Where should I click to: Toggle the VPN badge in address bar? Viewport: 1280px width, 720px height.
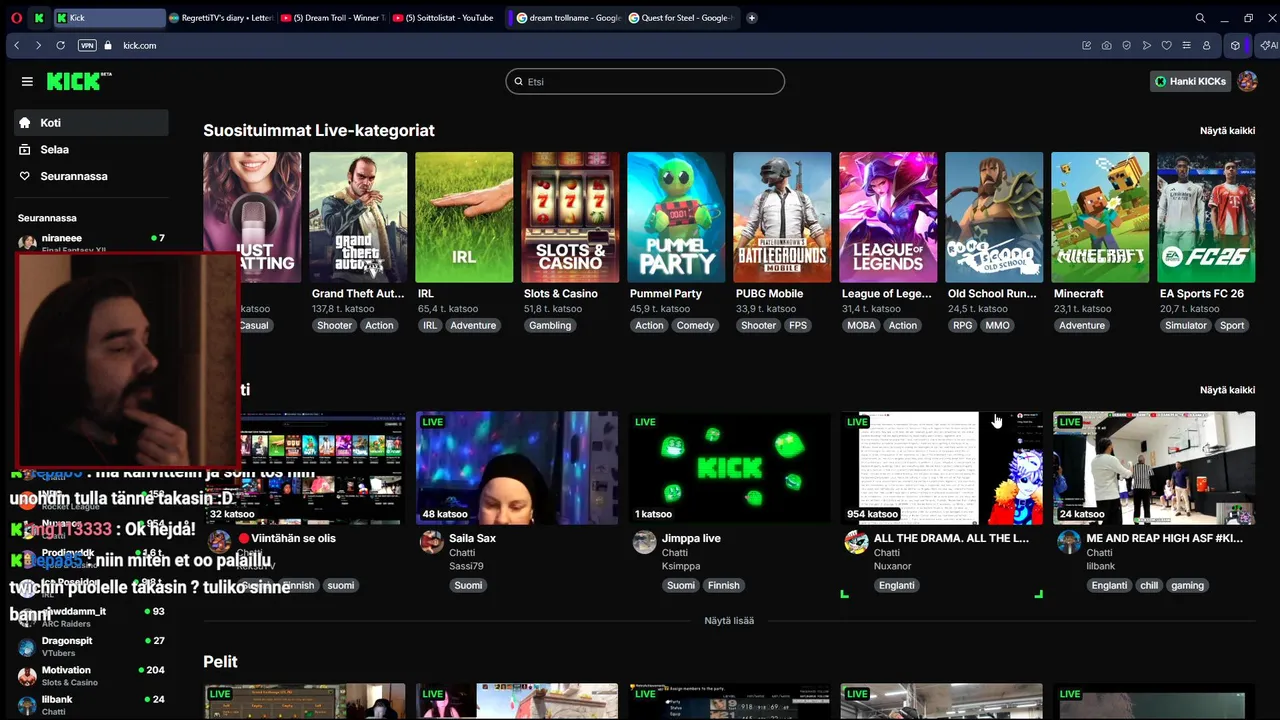click(x=87, y=45)
